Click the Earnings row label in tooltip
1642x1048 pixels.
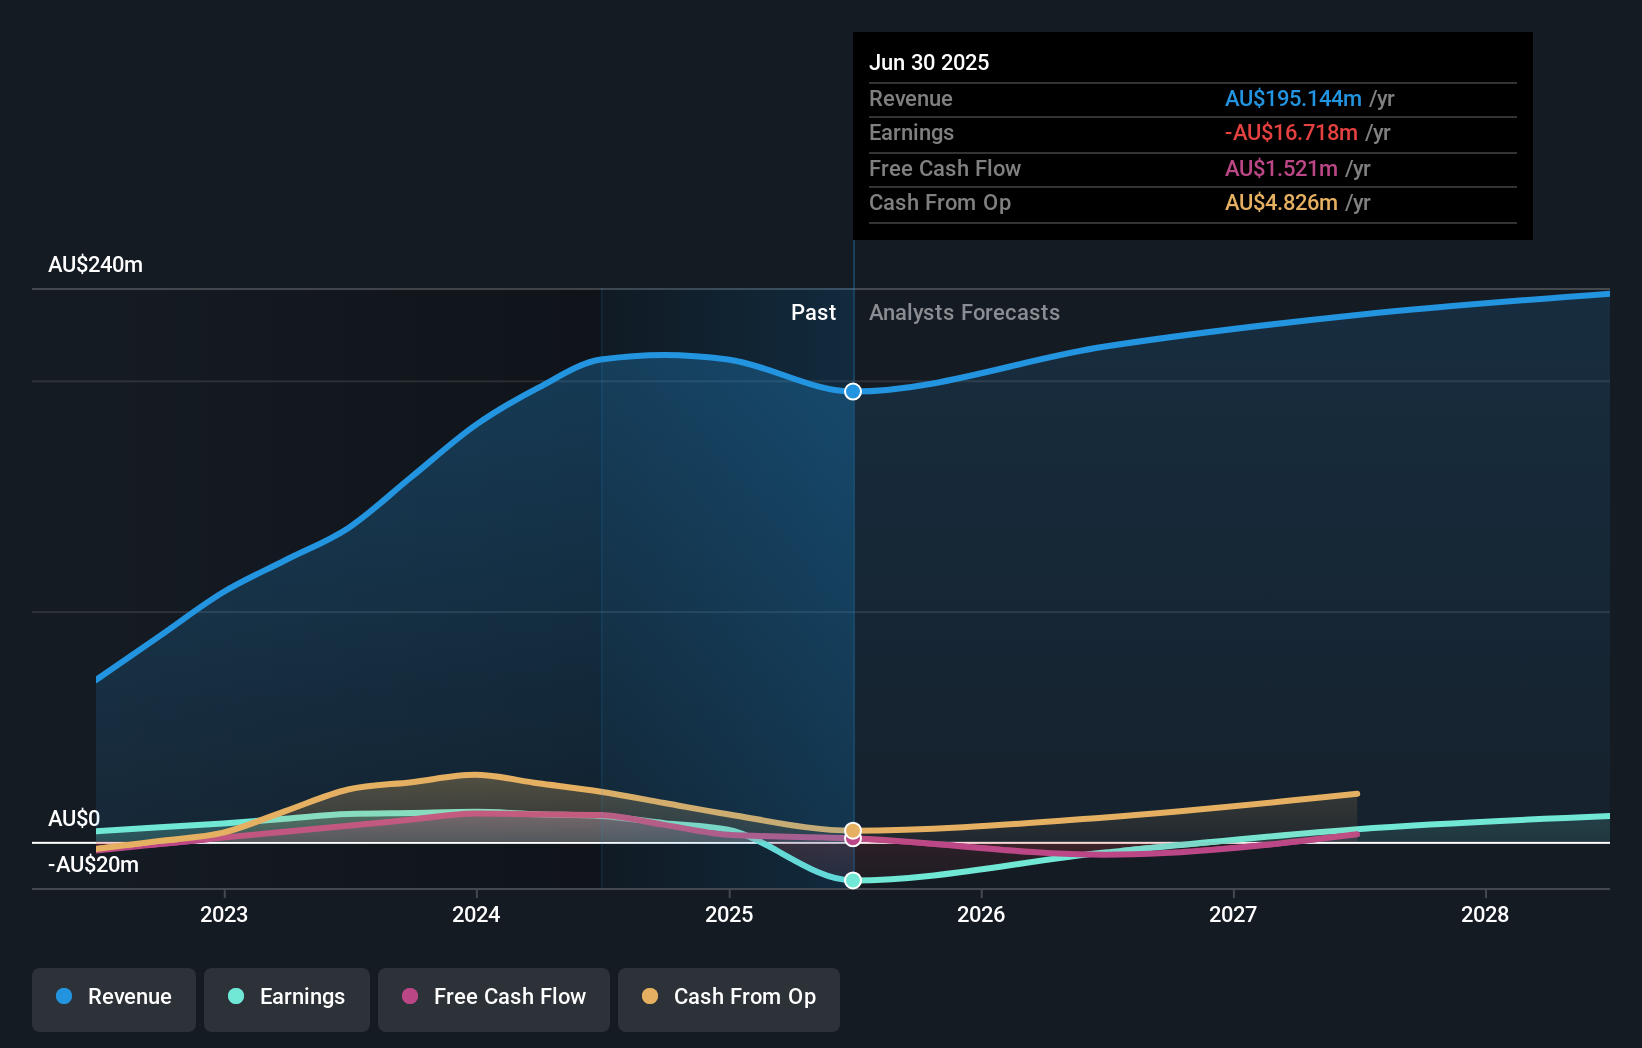click(911, 133)
